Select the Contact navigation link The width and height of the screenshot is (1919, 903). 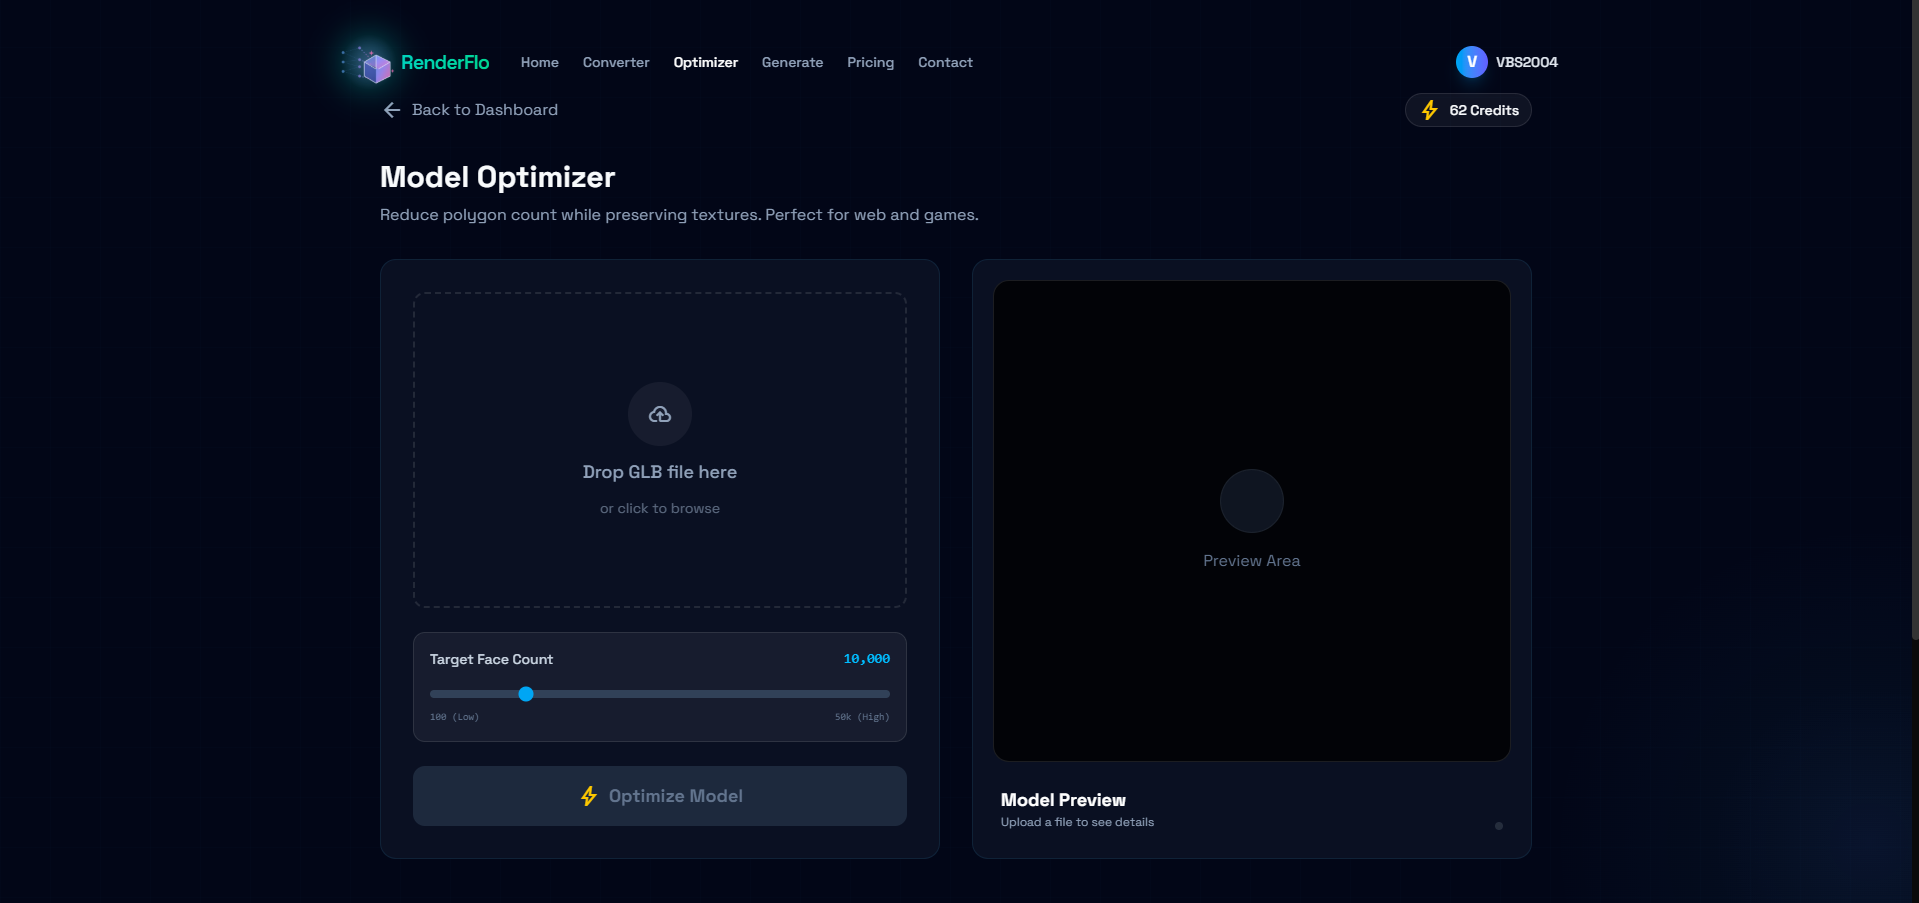tap(944, 62)
